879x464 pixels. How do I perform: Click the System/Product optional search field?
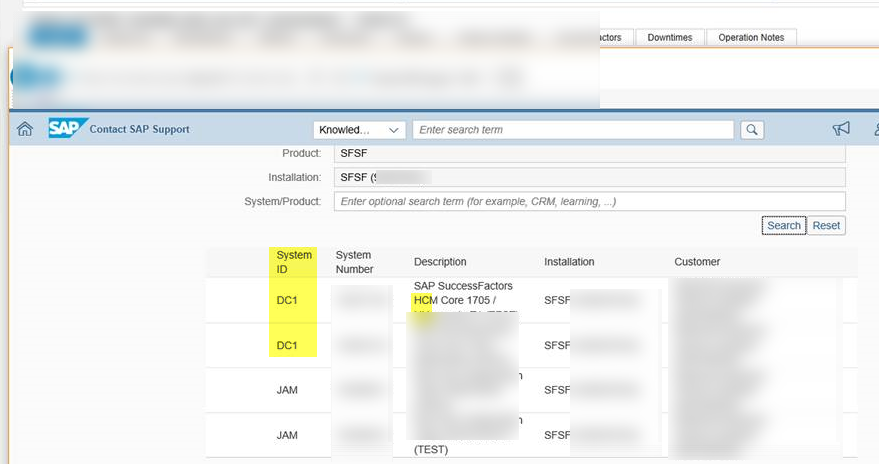coord(589,202)
